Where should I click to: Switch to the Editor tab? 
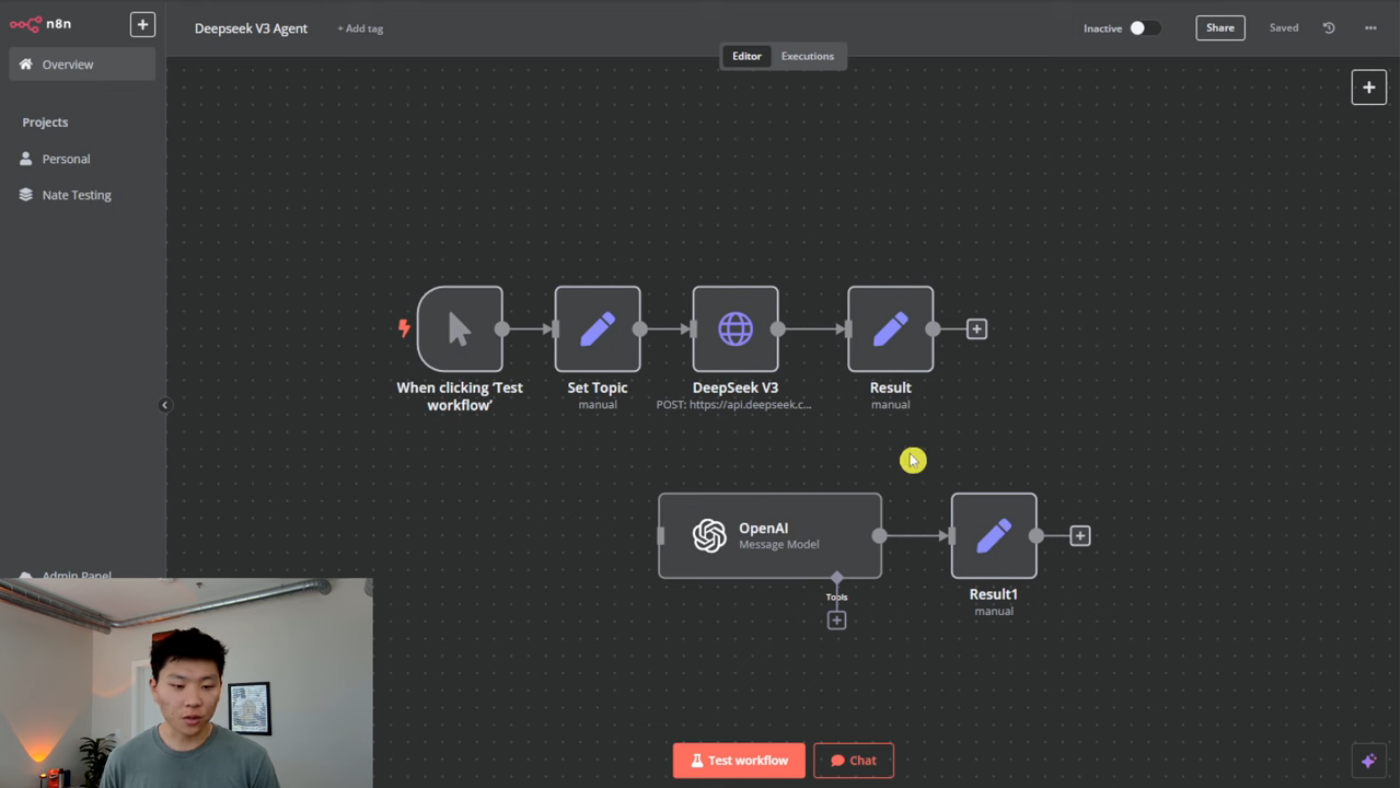click(746, 56)
